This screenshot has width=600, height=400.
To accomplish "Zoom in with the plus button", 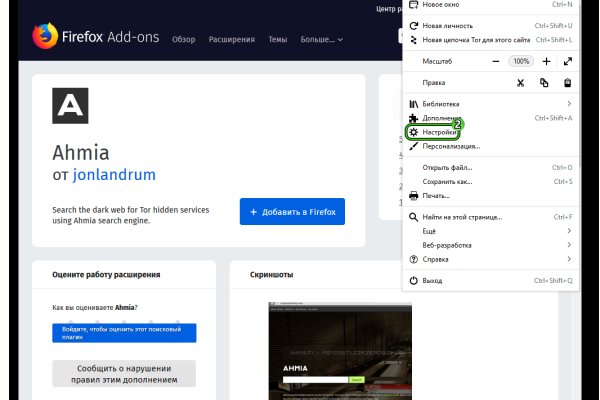I will (546, 61).
